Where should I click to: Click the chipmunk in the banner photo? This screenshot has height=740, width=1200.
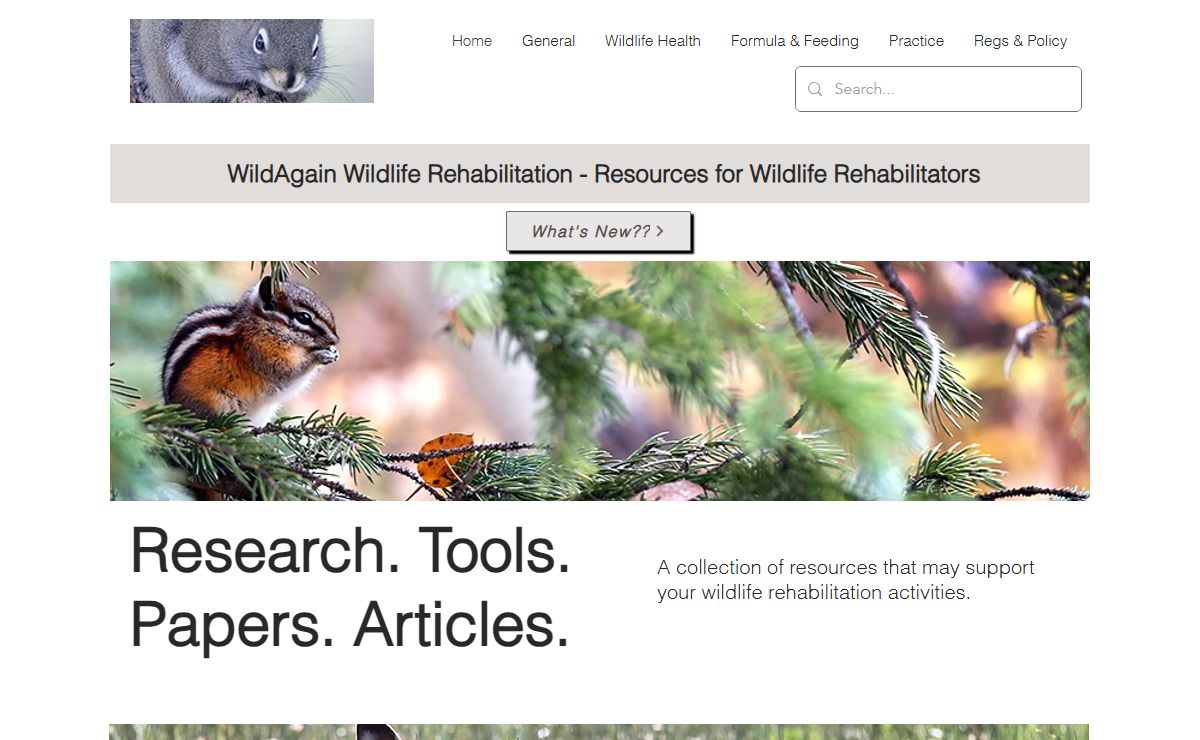click(250, 348)
